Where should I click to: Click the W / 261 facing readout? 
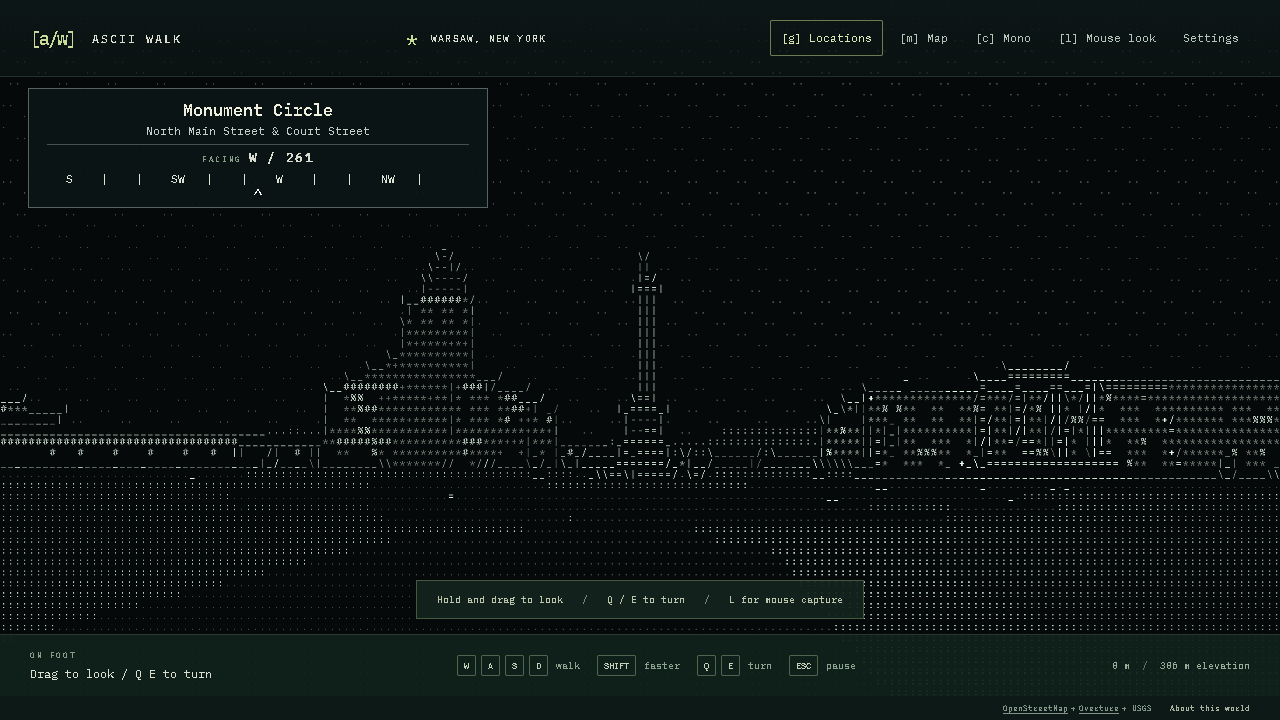pos(281,158)
